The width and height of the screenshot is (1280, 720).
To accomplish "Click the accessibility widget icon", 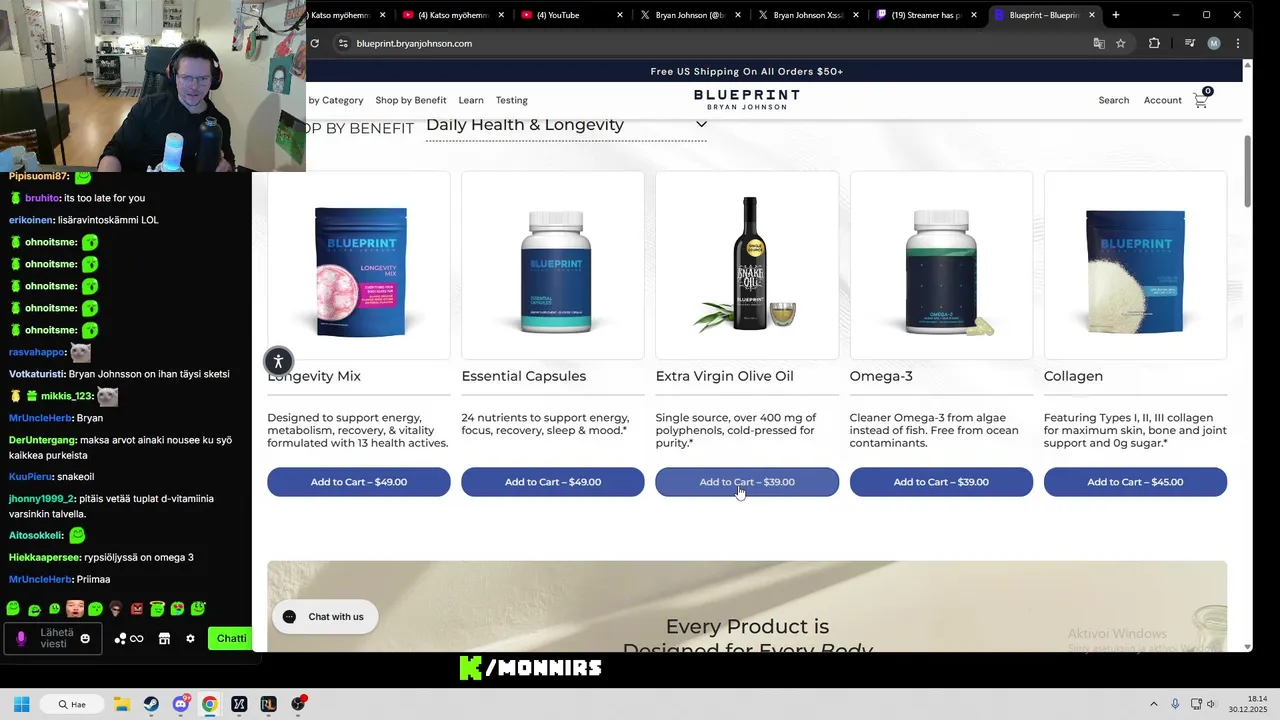I will 279,361.
